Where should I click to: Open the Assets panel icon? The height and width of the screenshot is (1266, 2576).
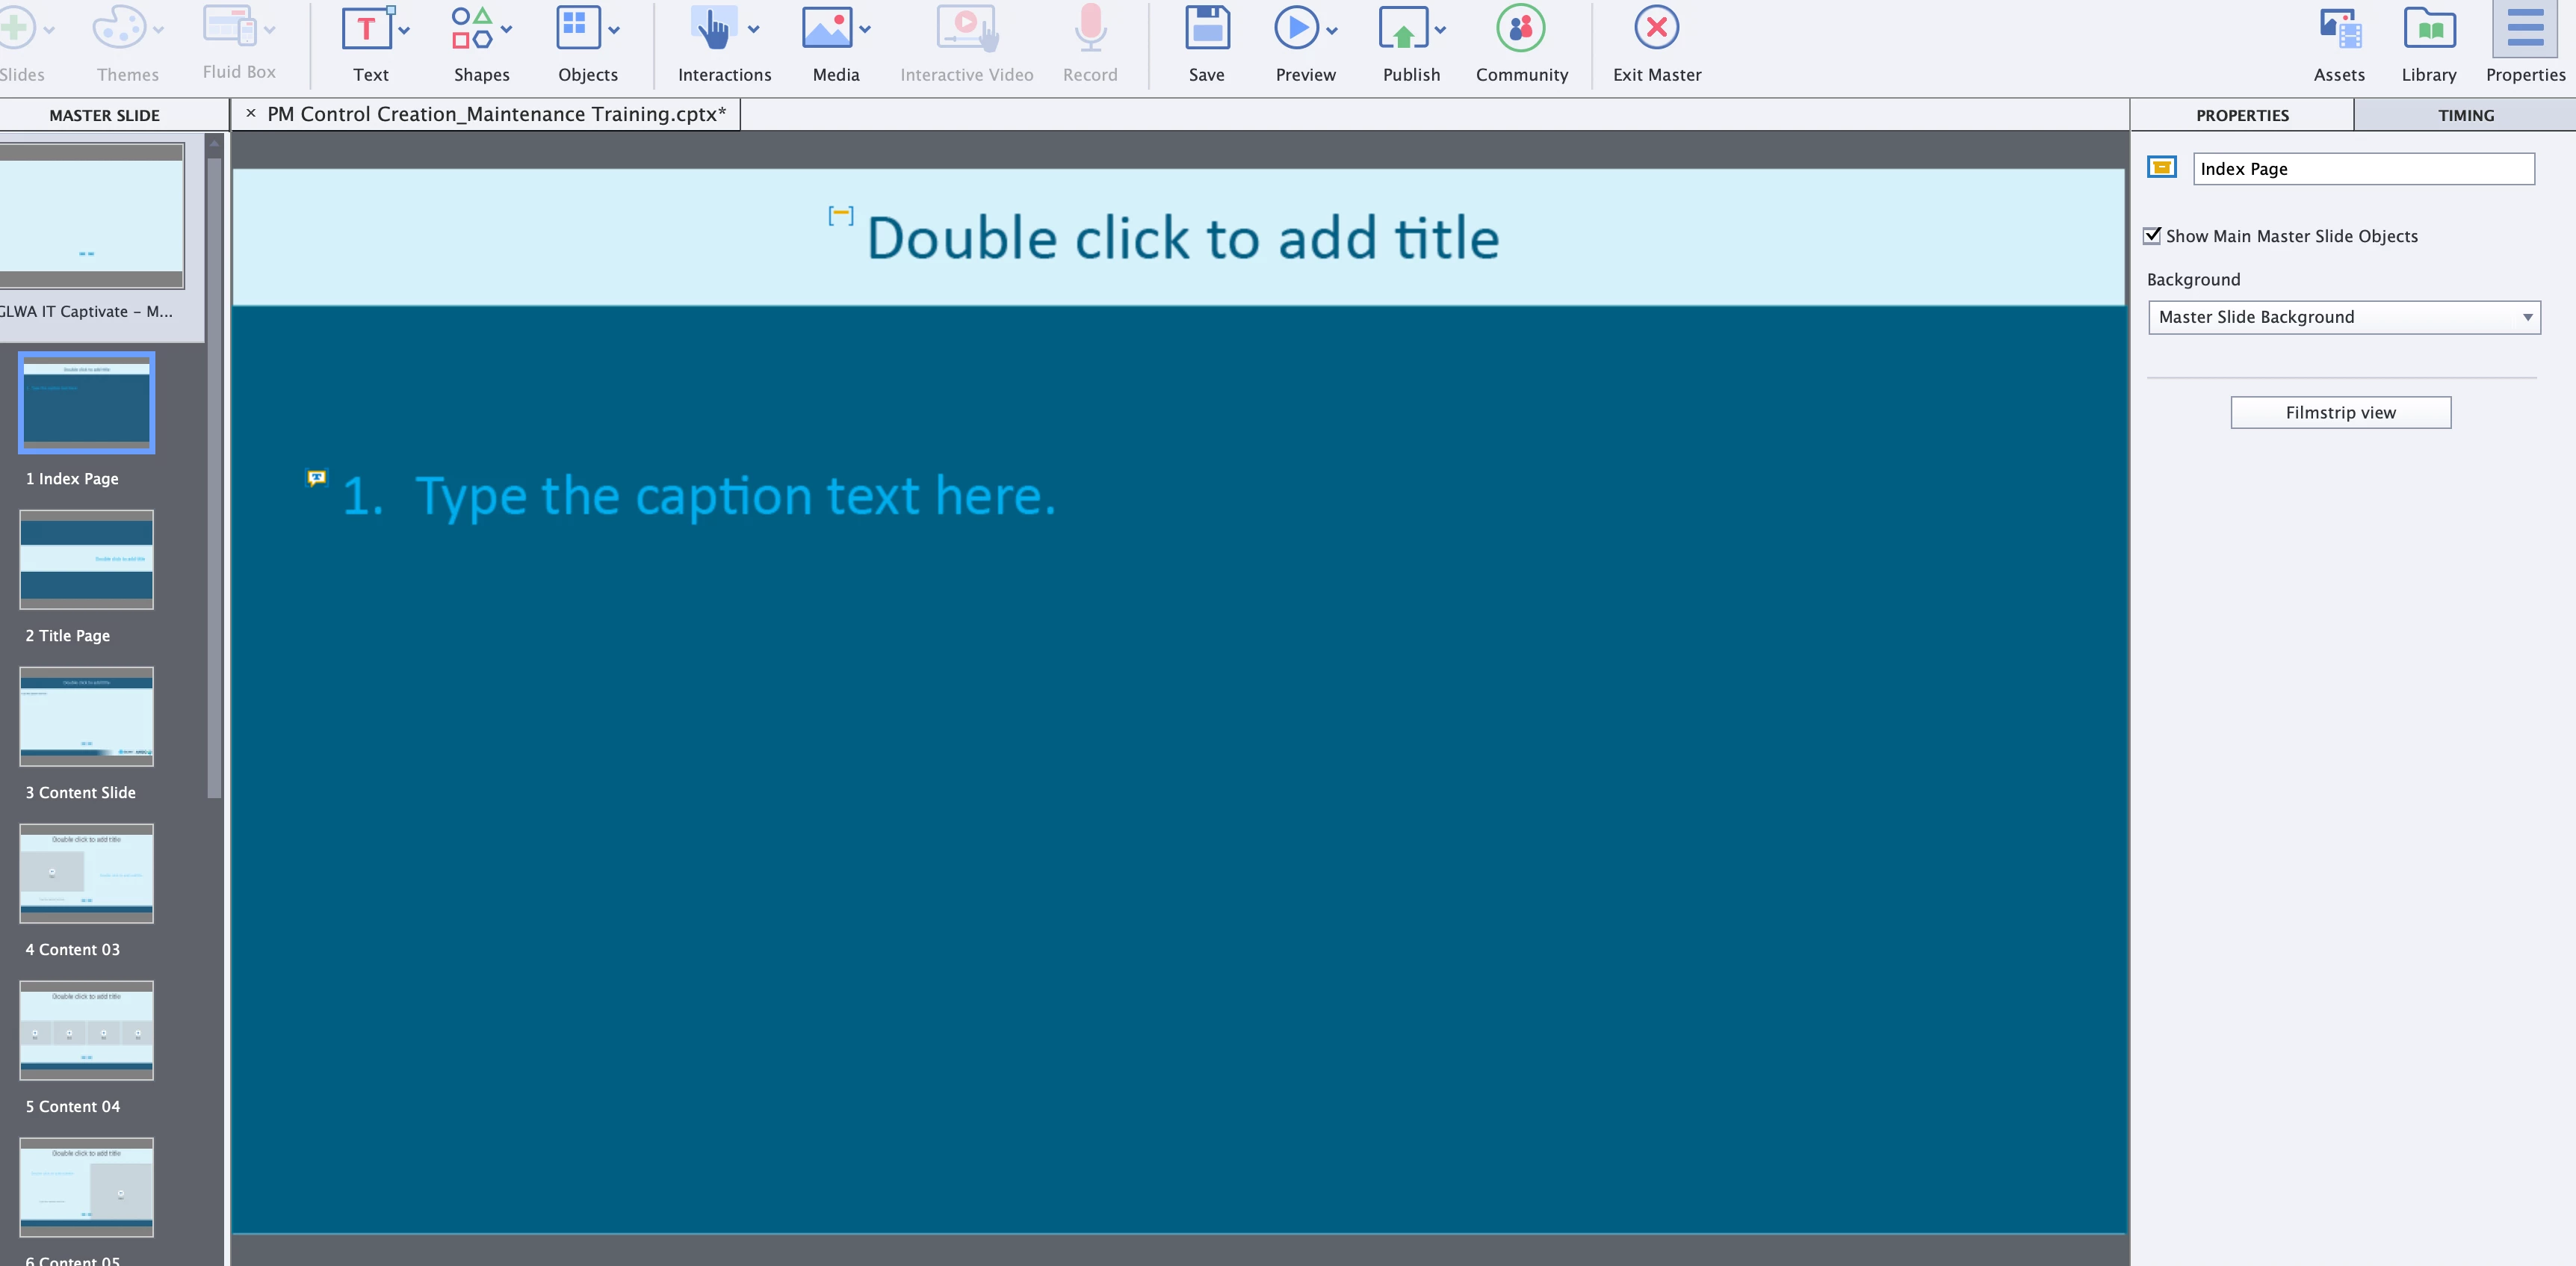[2339, 29]
